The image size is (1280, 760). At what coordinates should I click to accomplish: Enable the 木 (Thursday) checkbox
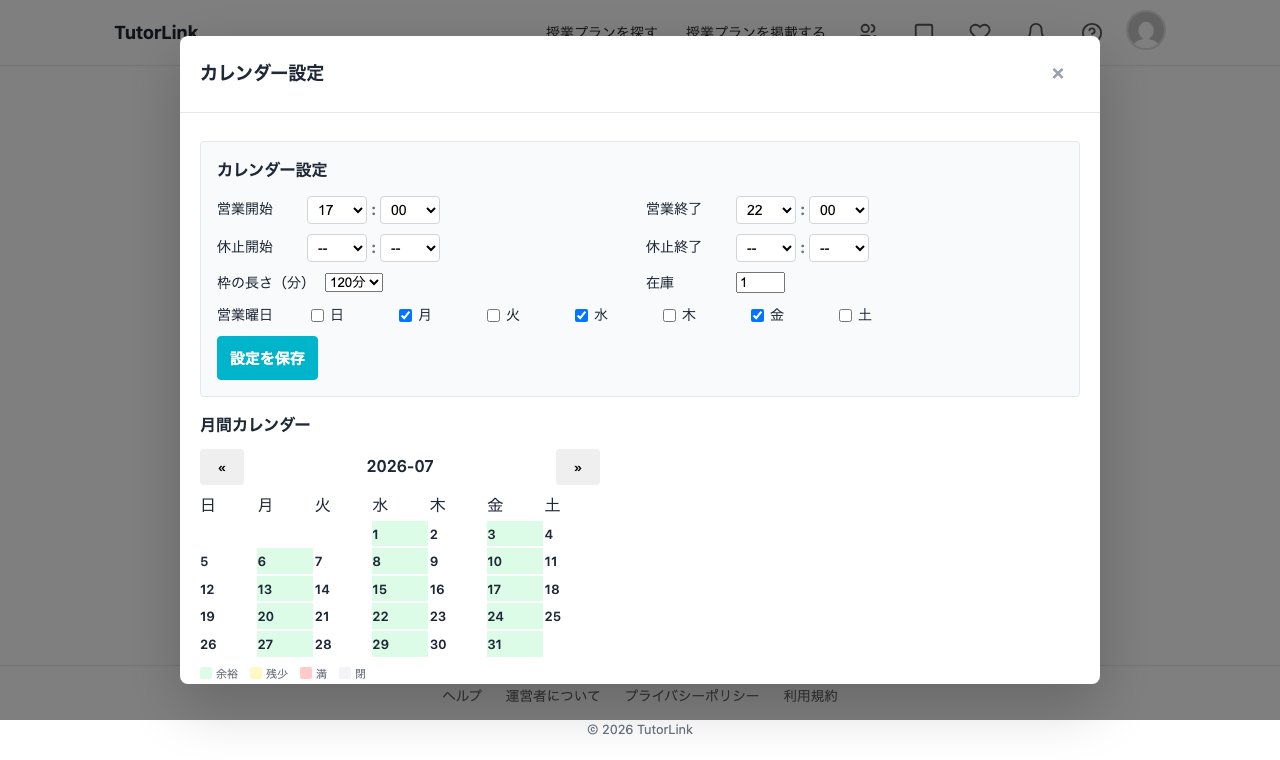pyautogui.click(x=669, y=315)
